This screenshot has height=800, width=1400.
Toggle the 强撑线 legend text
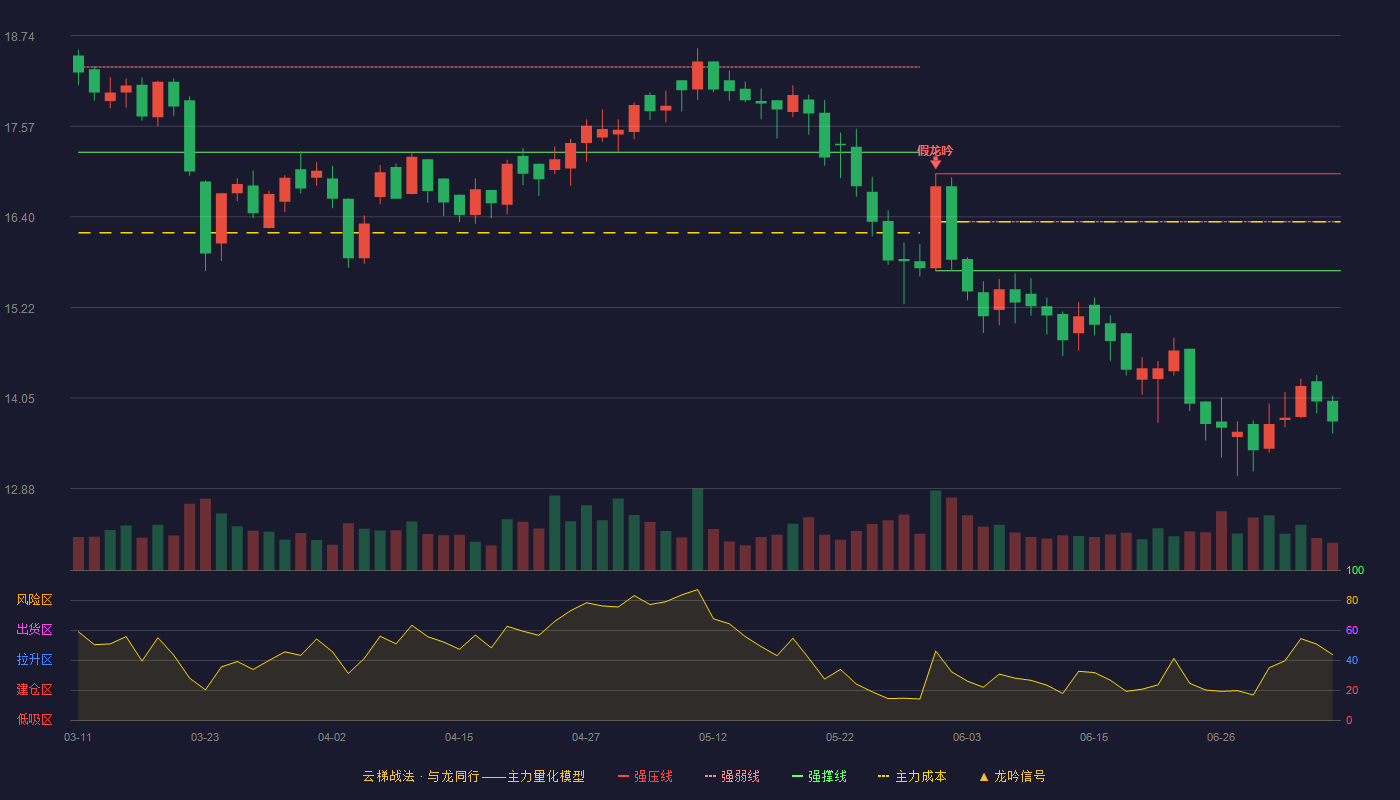tap(827, 776)
